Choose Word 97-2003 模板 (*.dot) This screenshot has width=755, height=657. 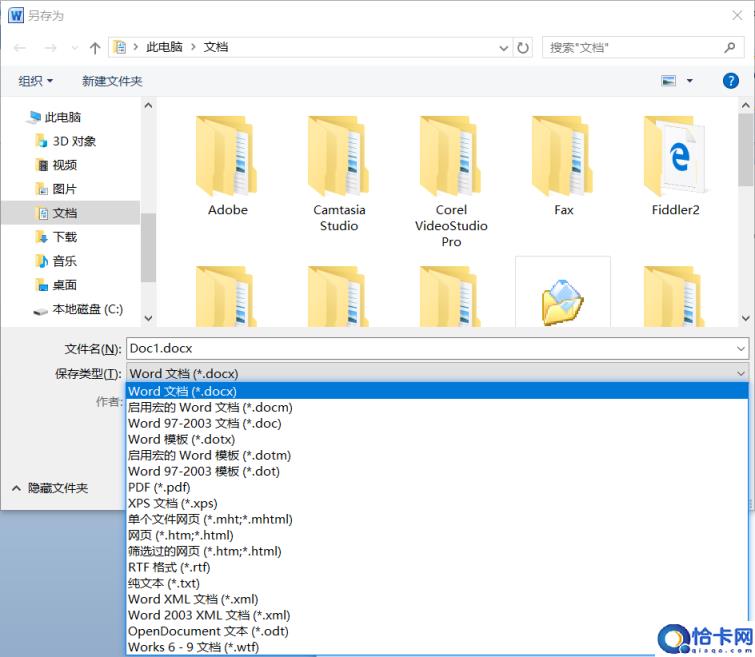pos(437,471)
